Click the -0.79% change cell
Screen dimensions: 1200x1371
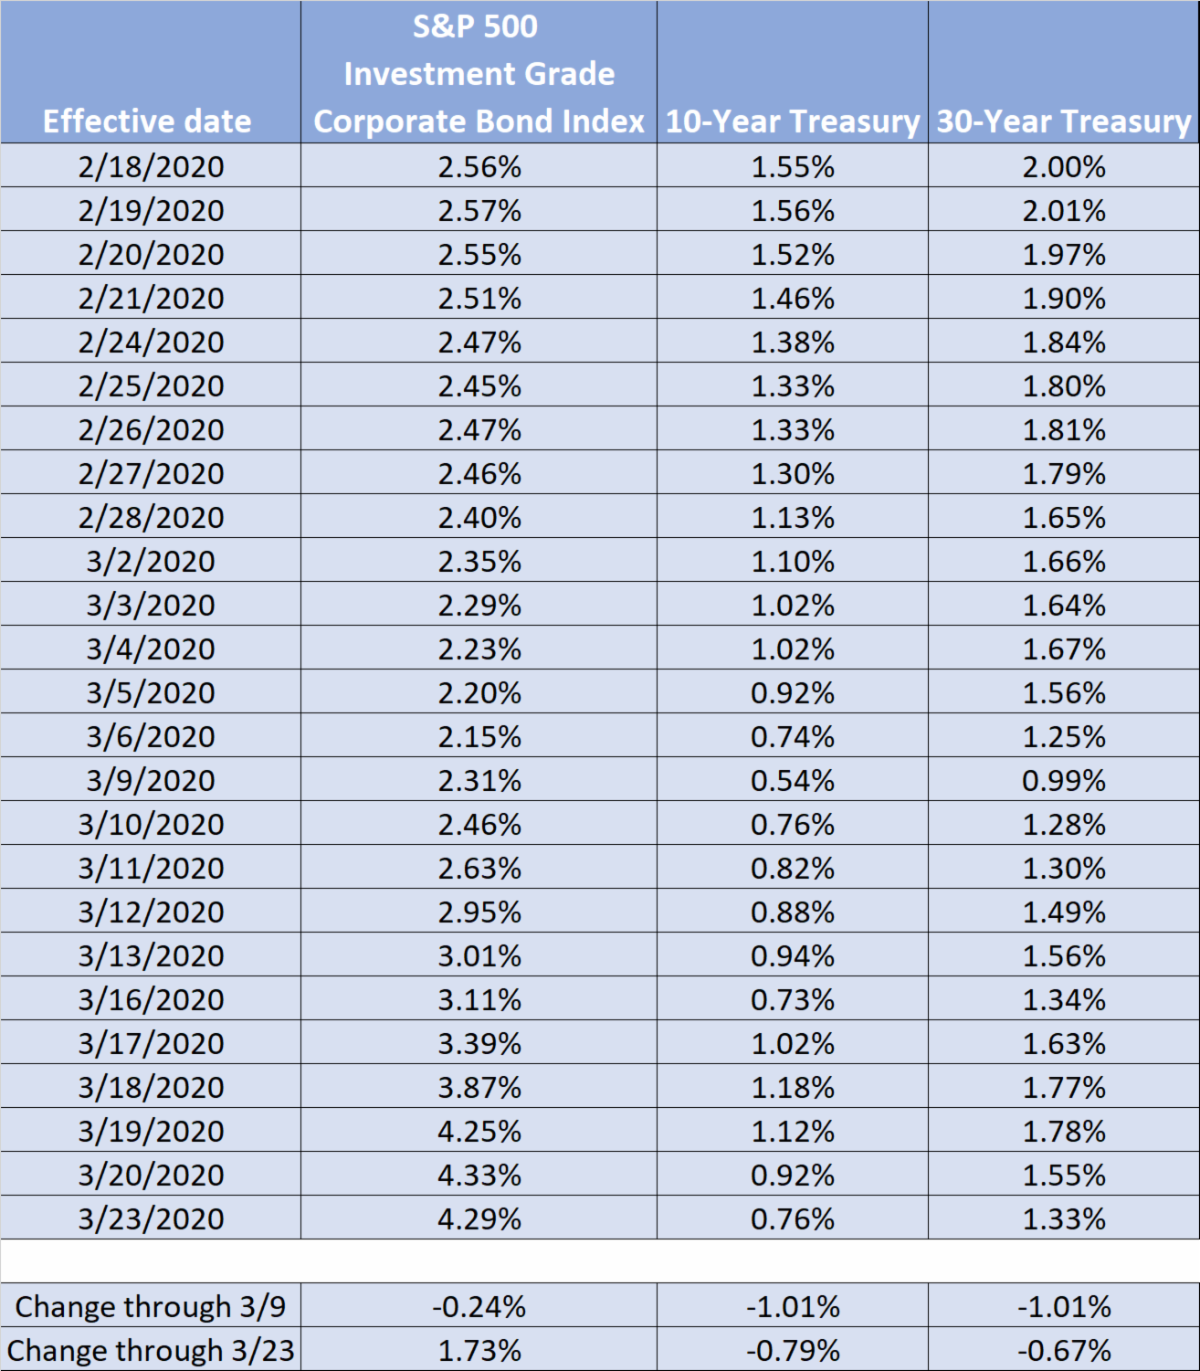793,1350
